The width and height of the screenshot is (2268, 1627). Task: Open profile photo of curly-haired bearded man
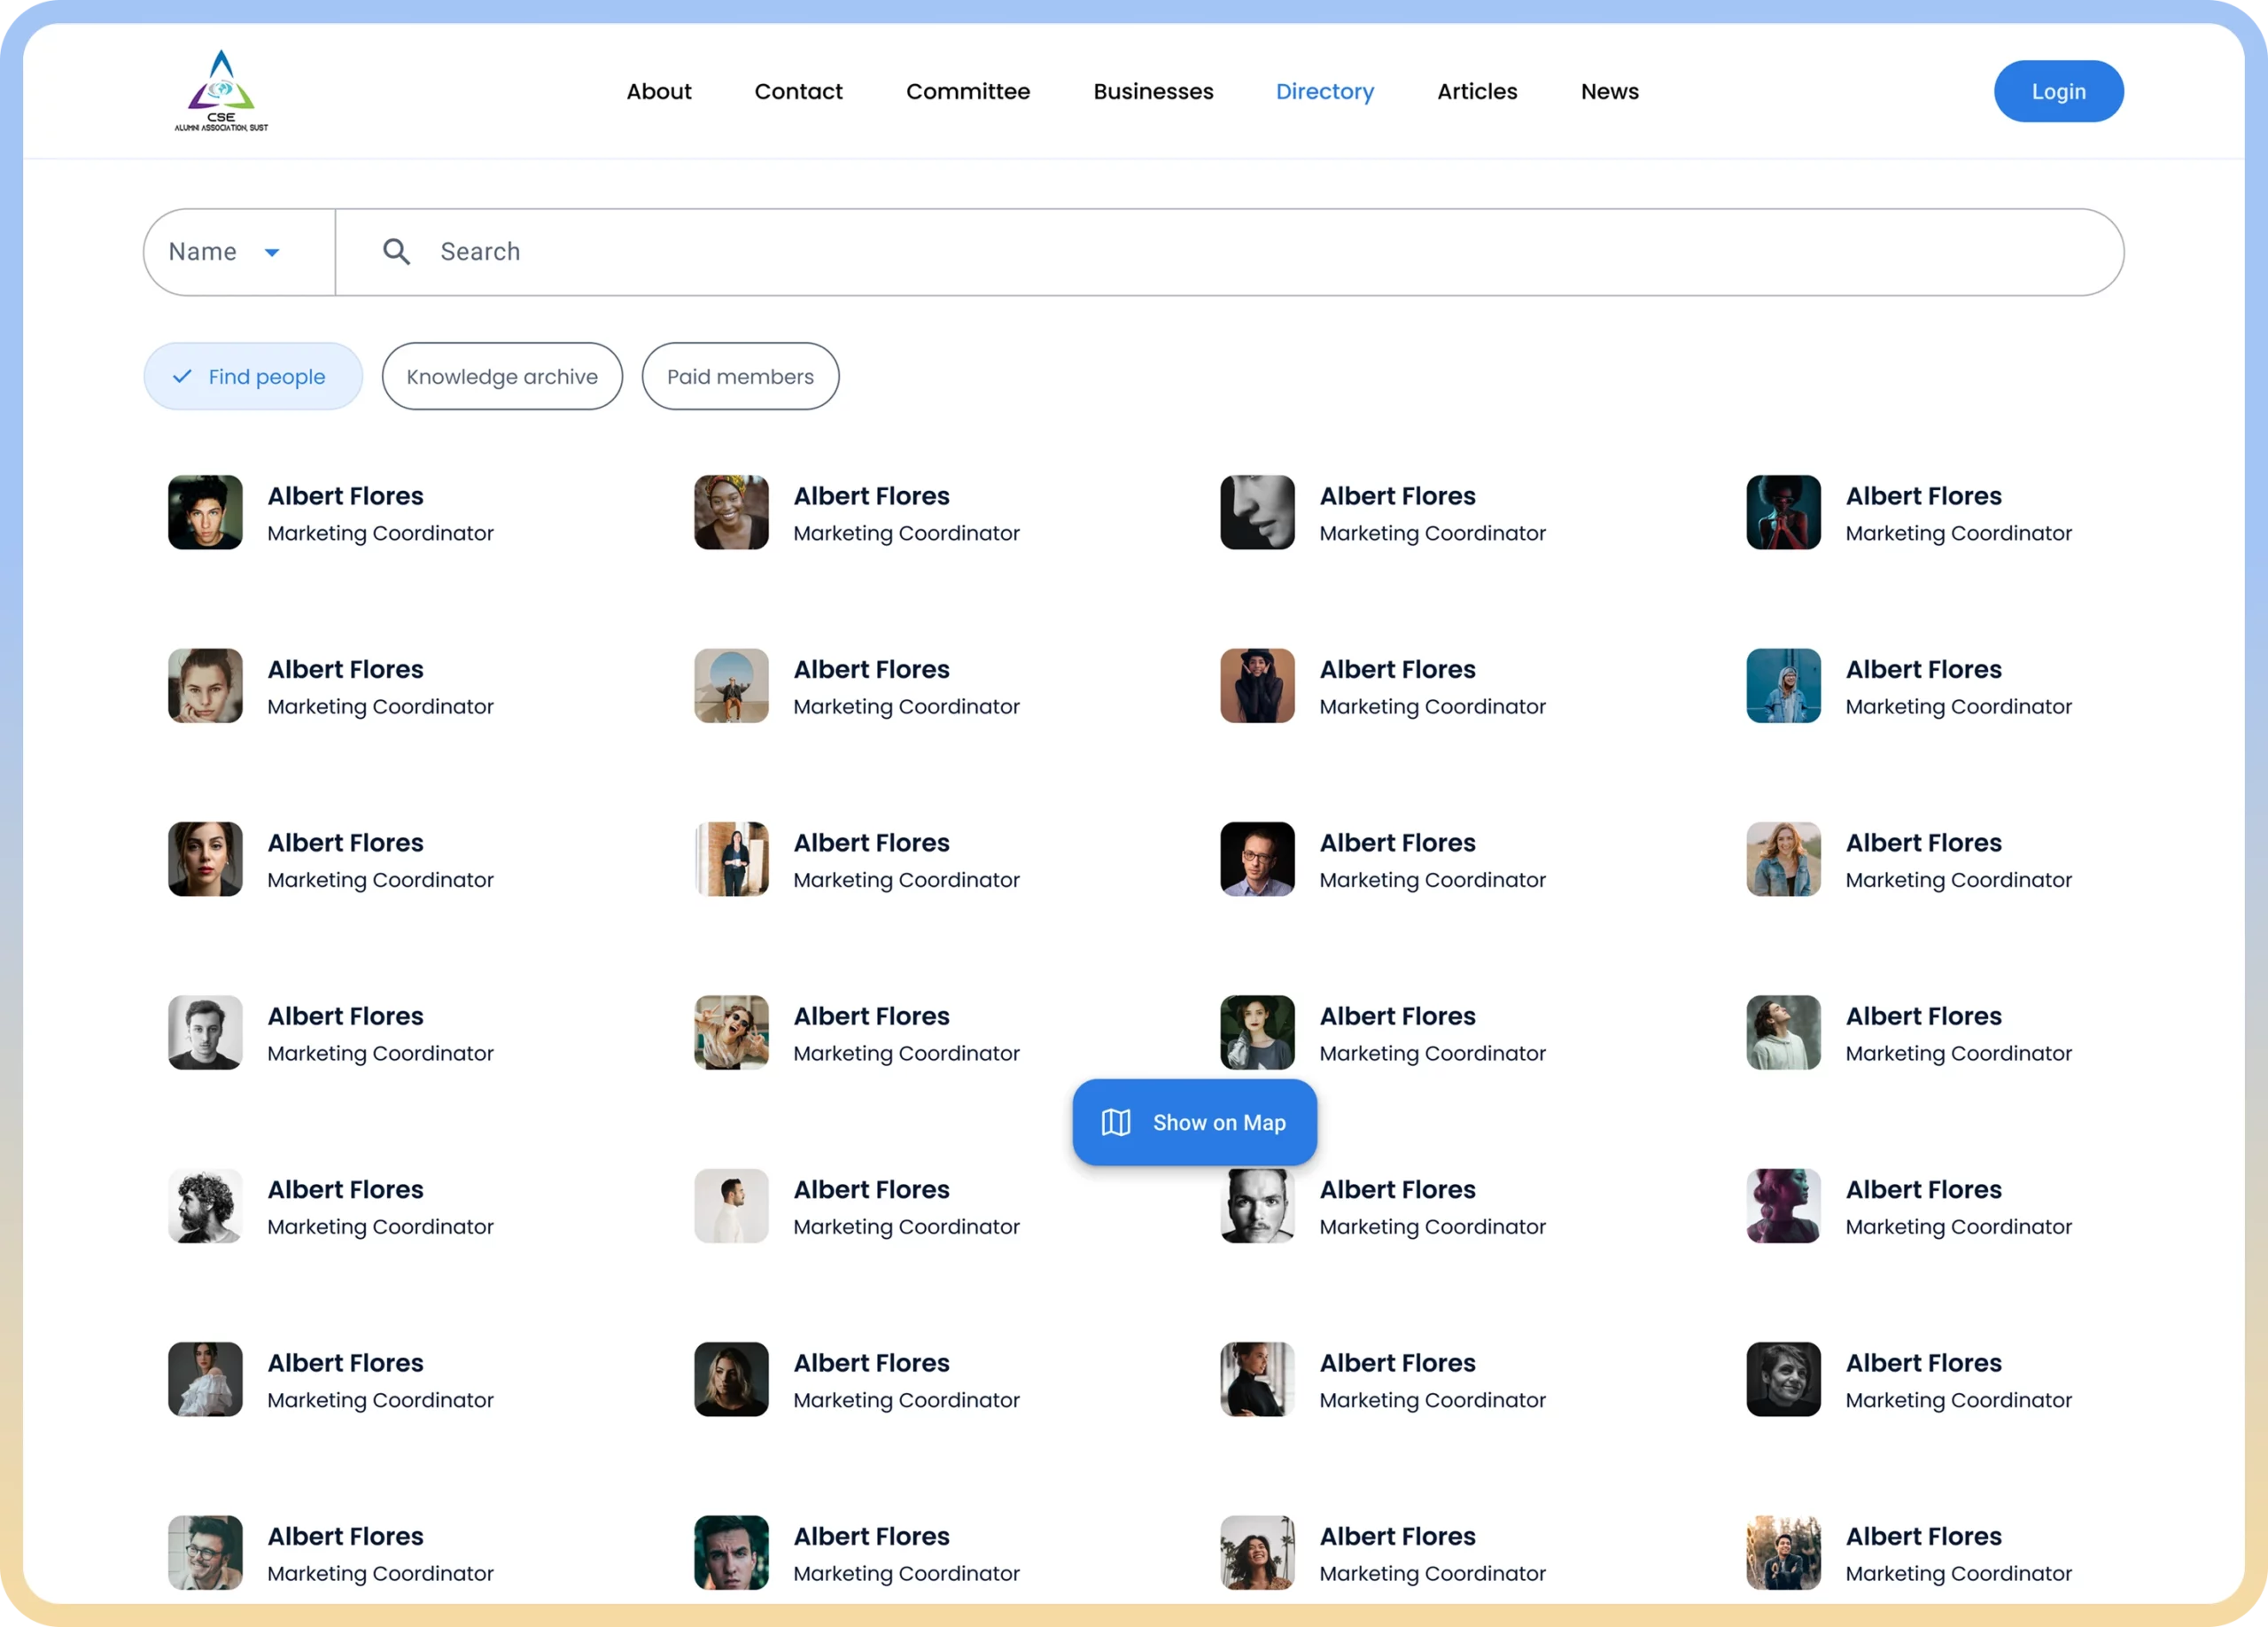[205, 1205]
